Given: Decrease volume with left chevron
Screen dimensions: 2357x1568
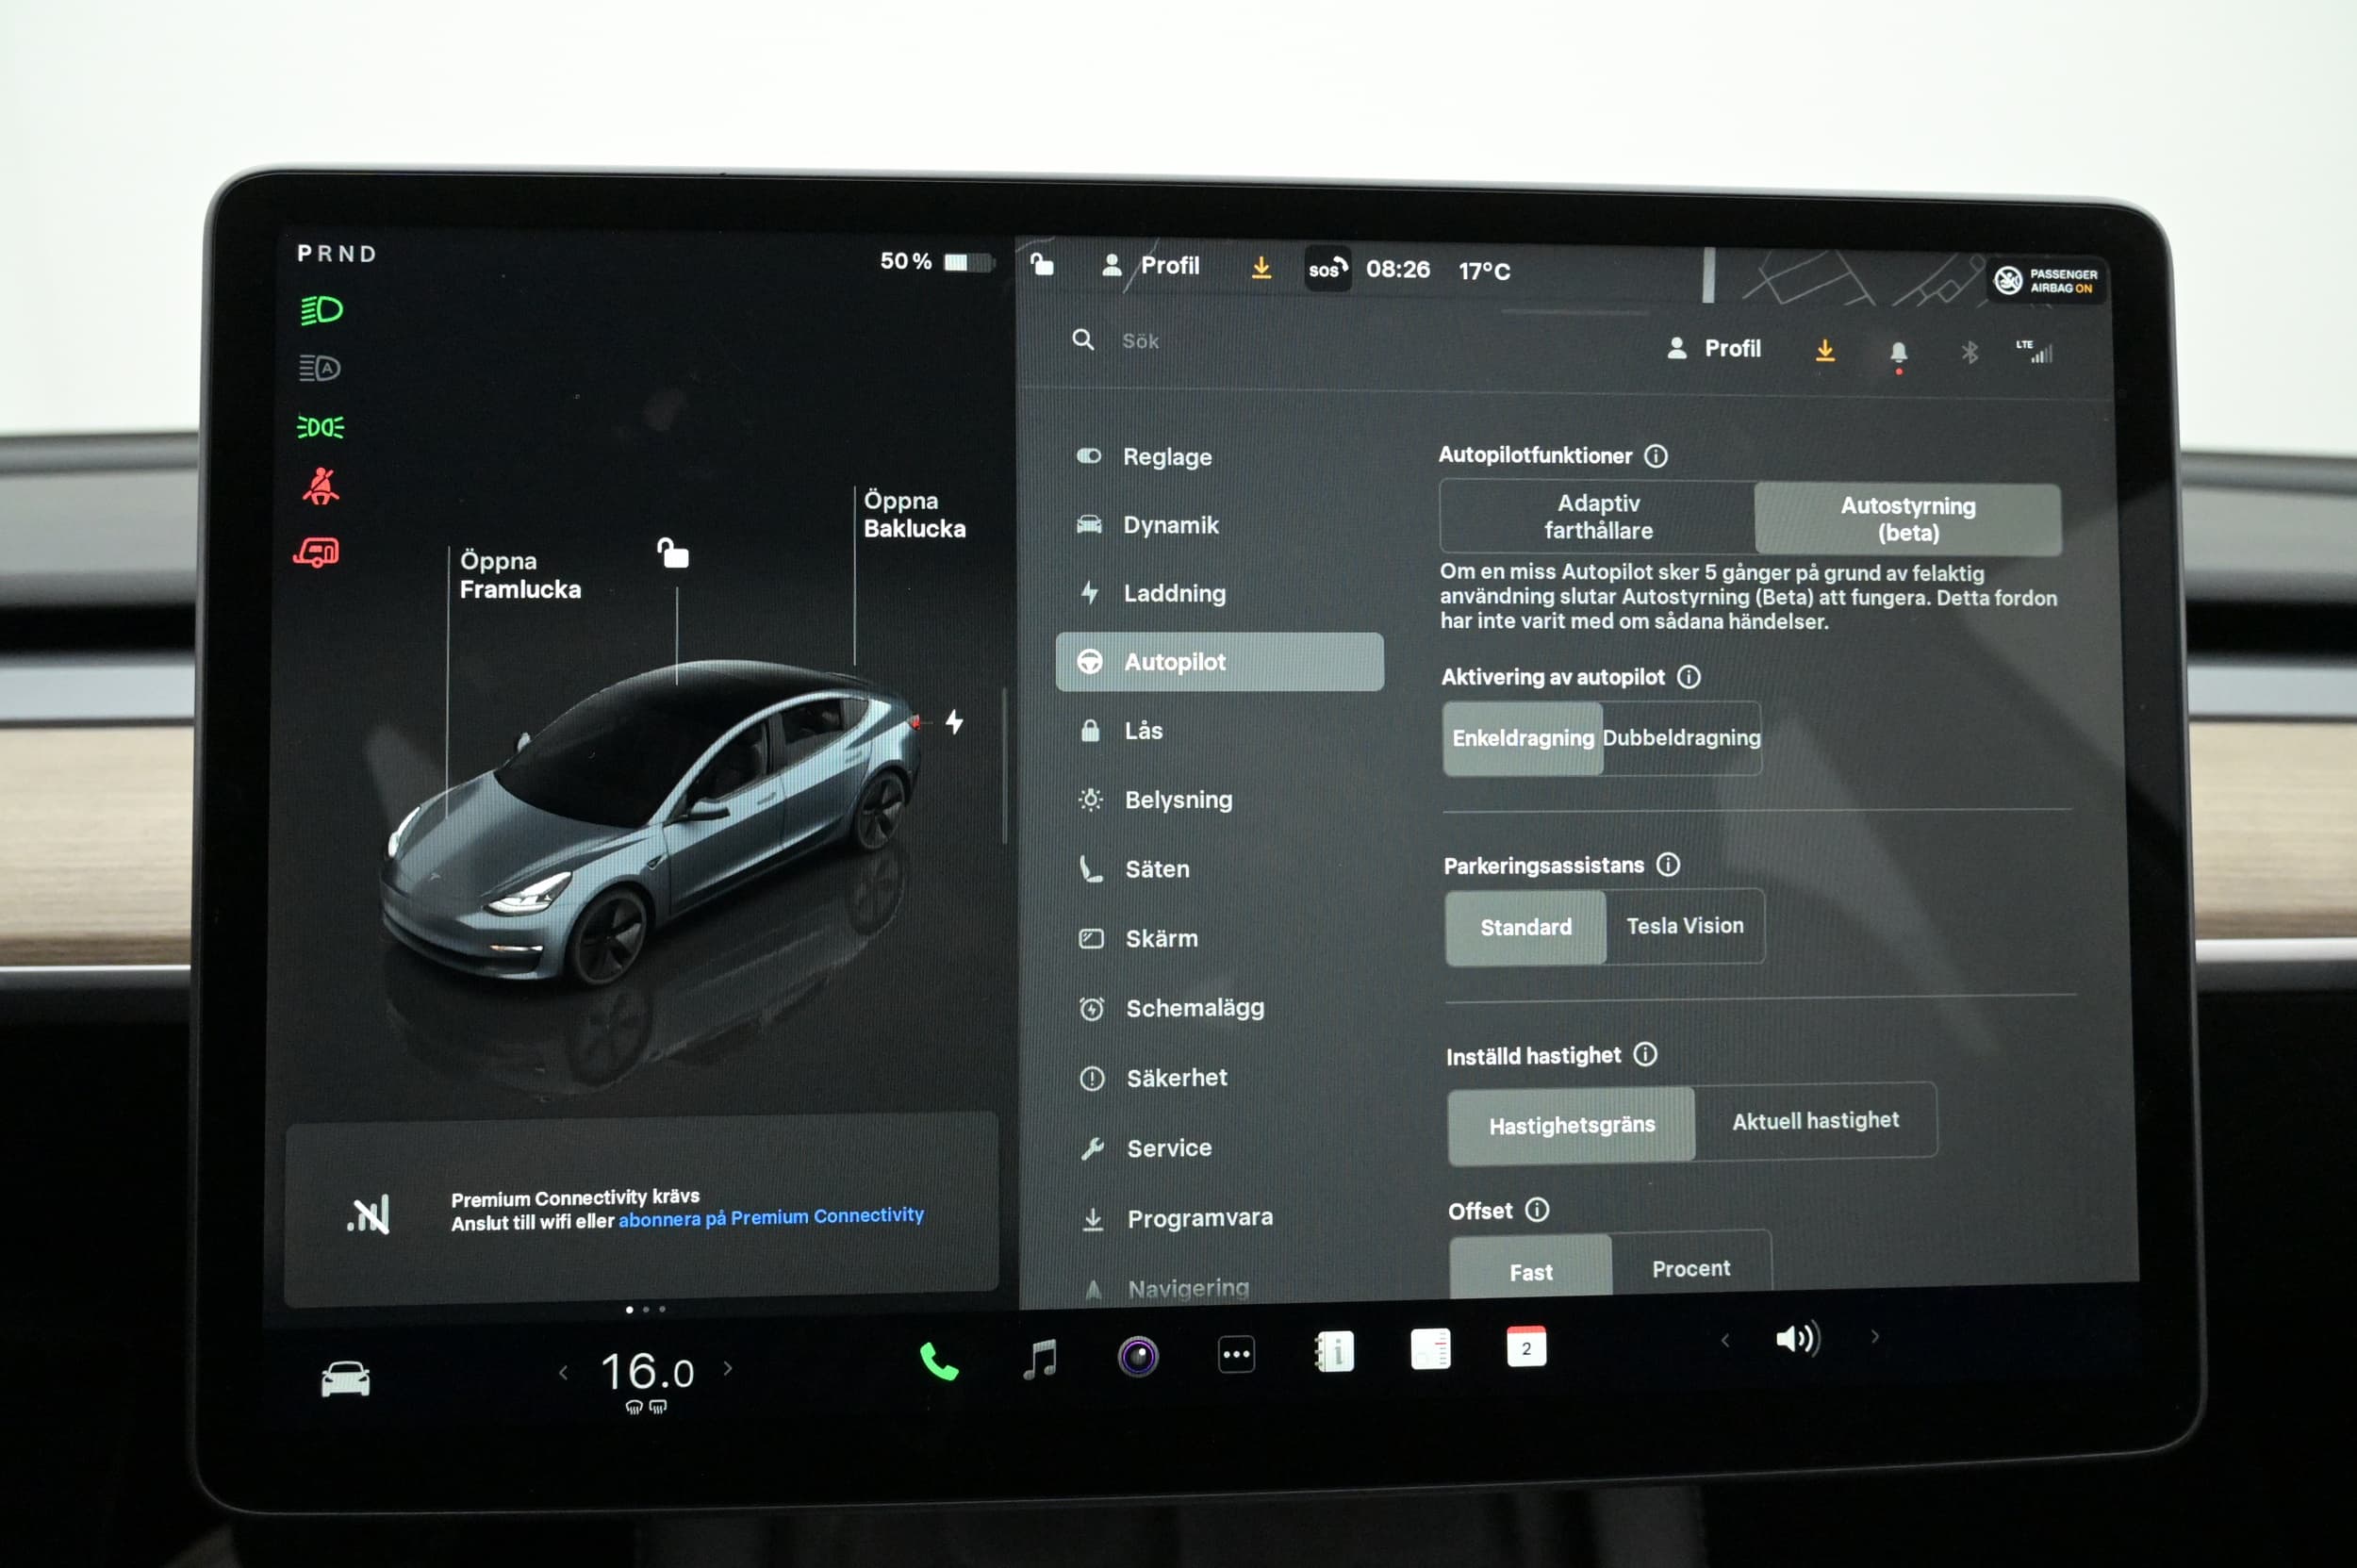Looking at the screenshot, I should [1725, 1340].
